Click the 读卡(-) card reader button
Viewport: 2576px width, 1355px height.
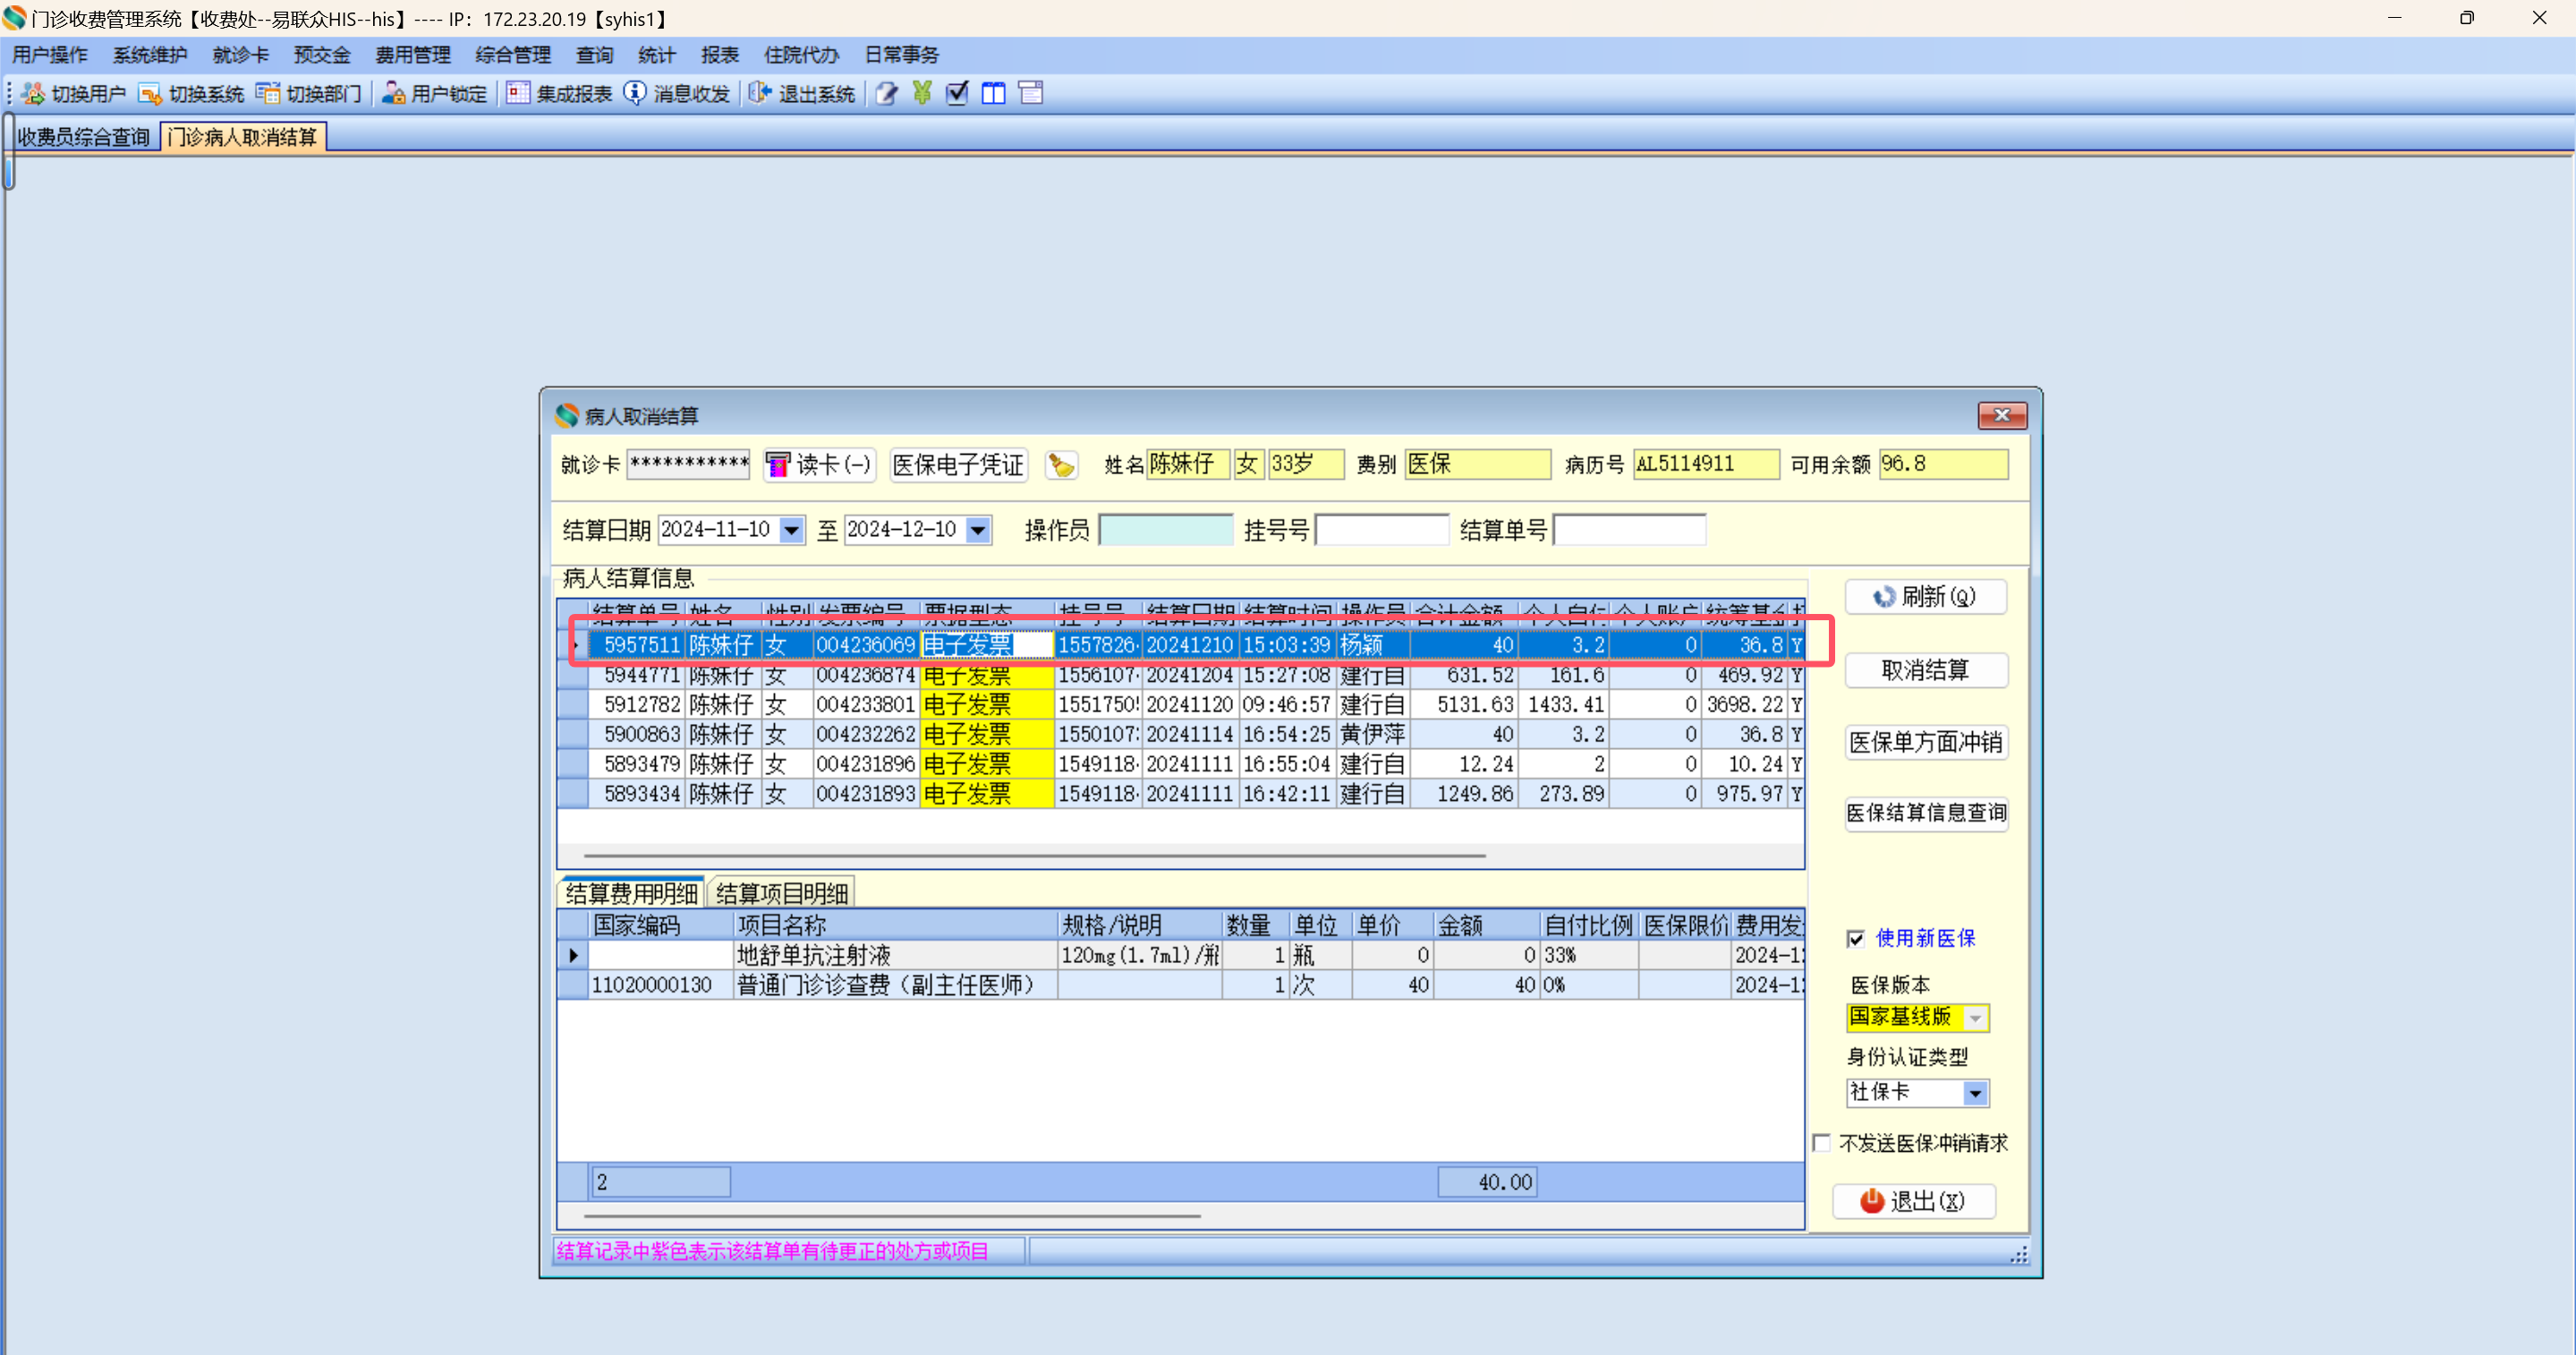click(x=820, y=465)
